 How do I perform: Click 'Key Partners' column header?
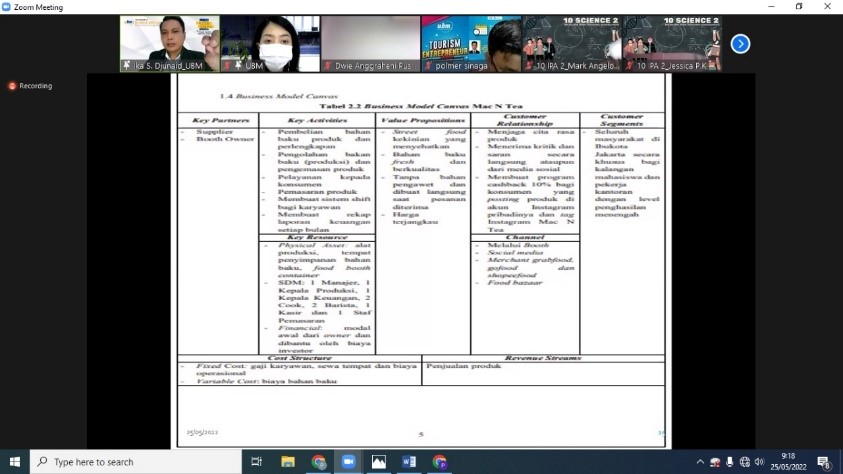click(x=220, y=120)
